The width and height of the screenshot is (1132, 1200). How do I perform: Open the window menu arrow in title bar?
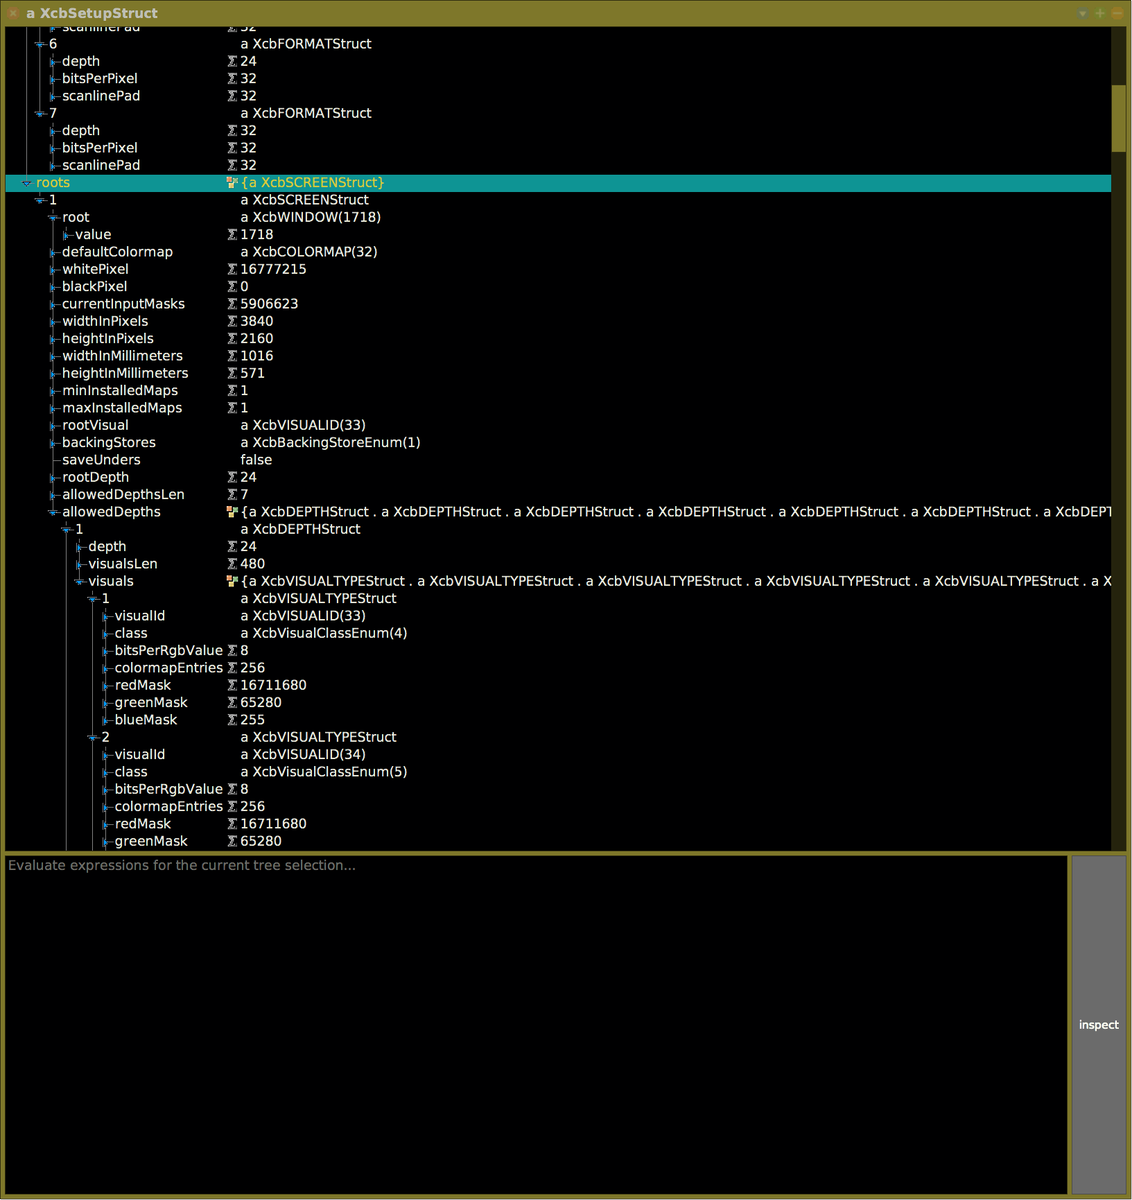1082,13
